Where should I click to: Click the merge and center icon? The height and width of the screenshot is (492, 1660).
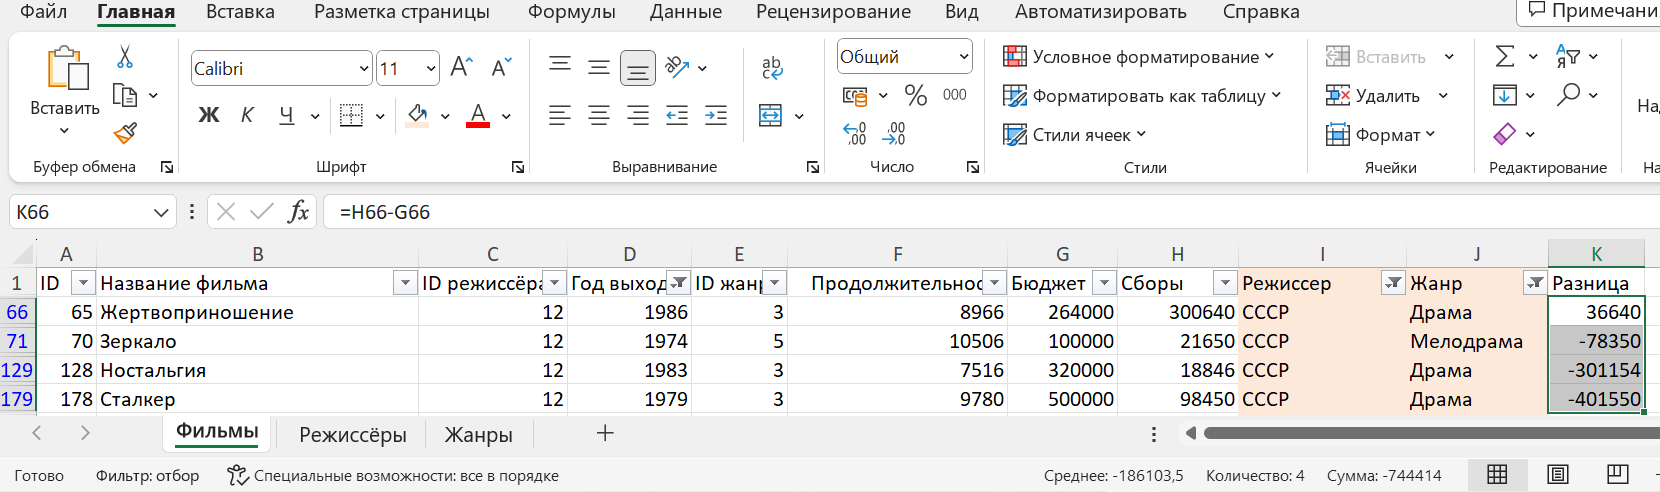click(x=770, y=116)
